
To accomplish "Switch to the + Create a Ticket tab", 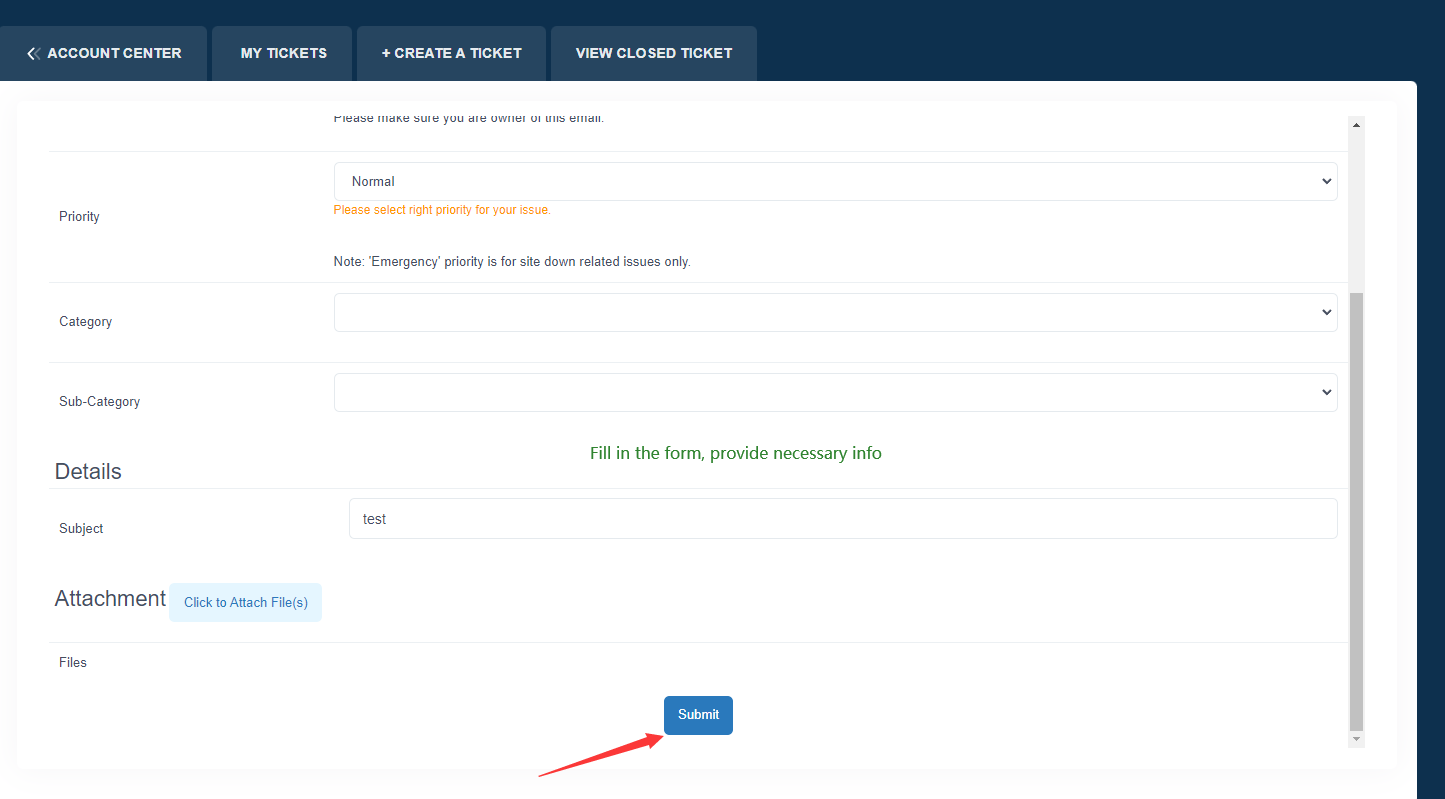I will pyautogui.click(x=451, y=53).
